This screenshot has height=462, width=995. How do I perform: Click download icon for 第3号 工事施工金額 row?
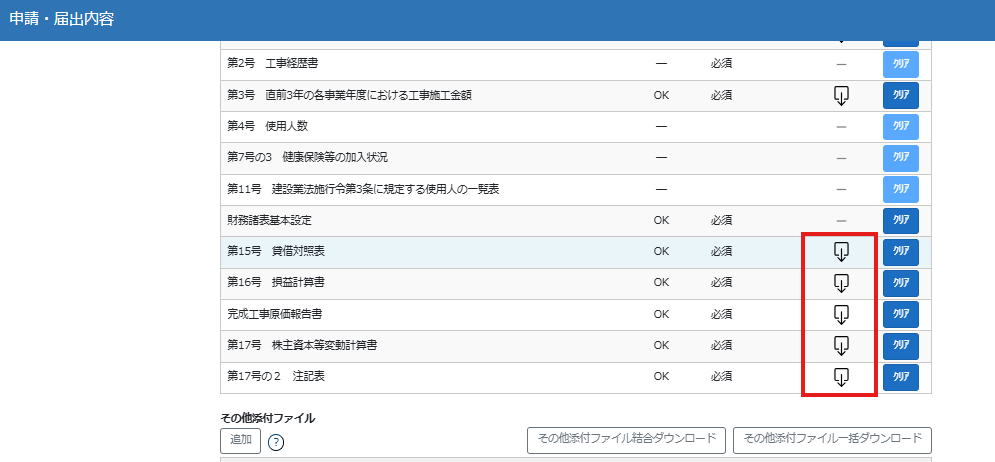841,96
